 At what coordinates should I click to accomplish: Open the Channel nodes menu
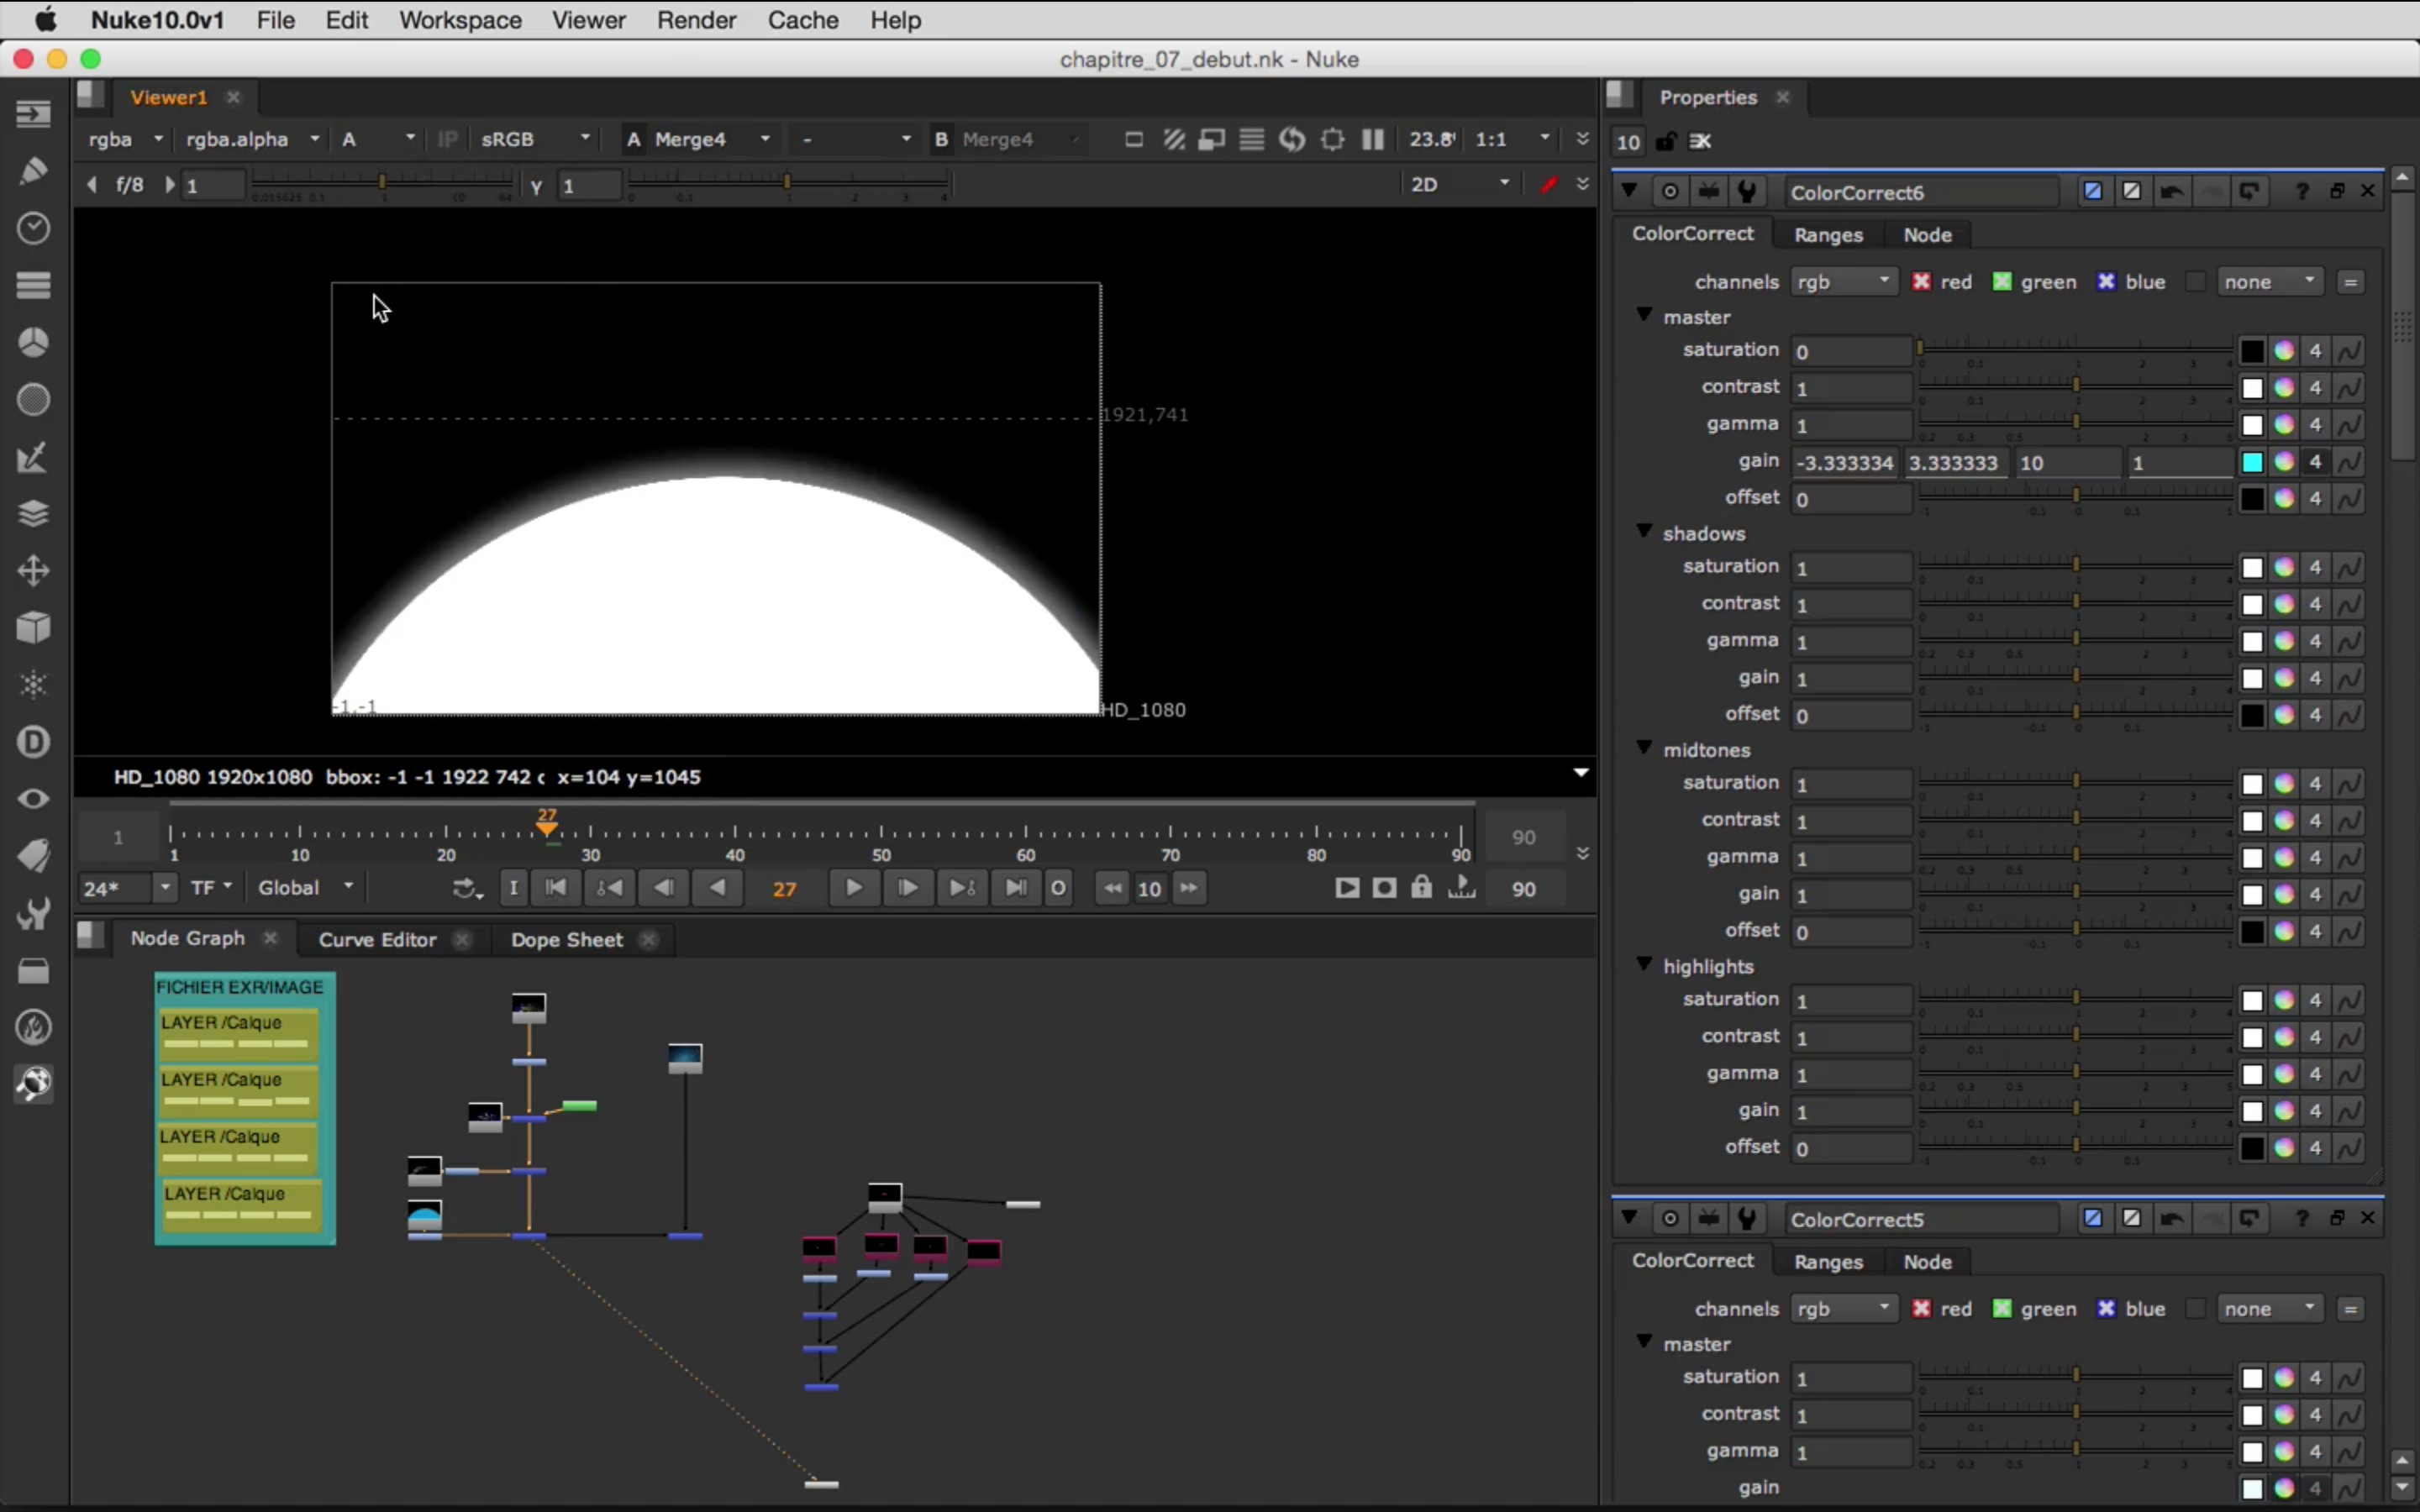33,285
